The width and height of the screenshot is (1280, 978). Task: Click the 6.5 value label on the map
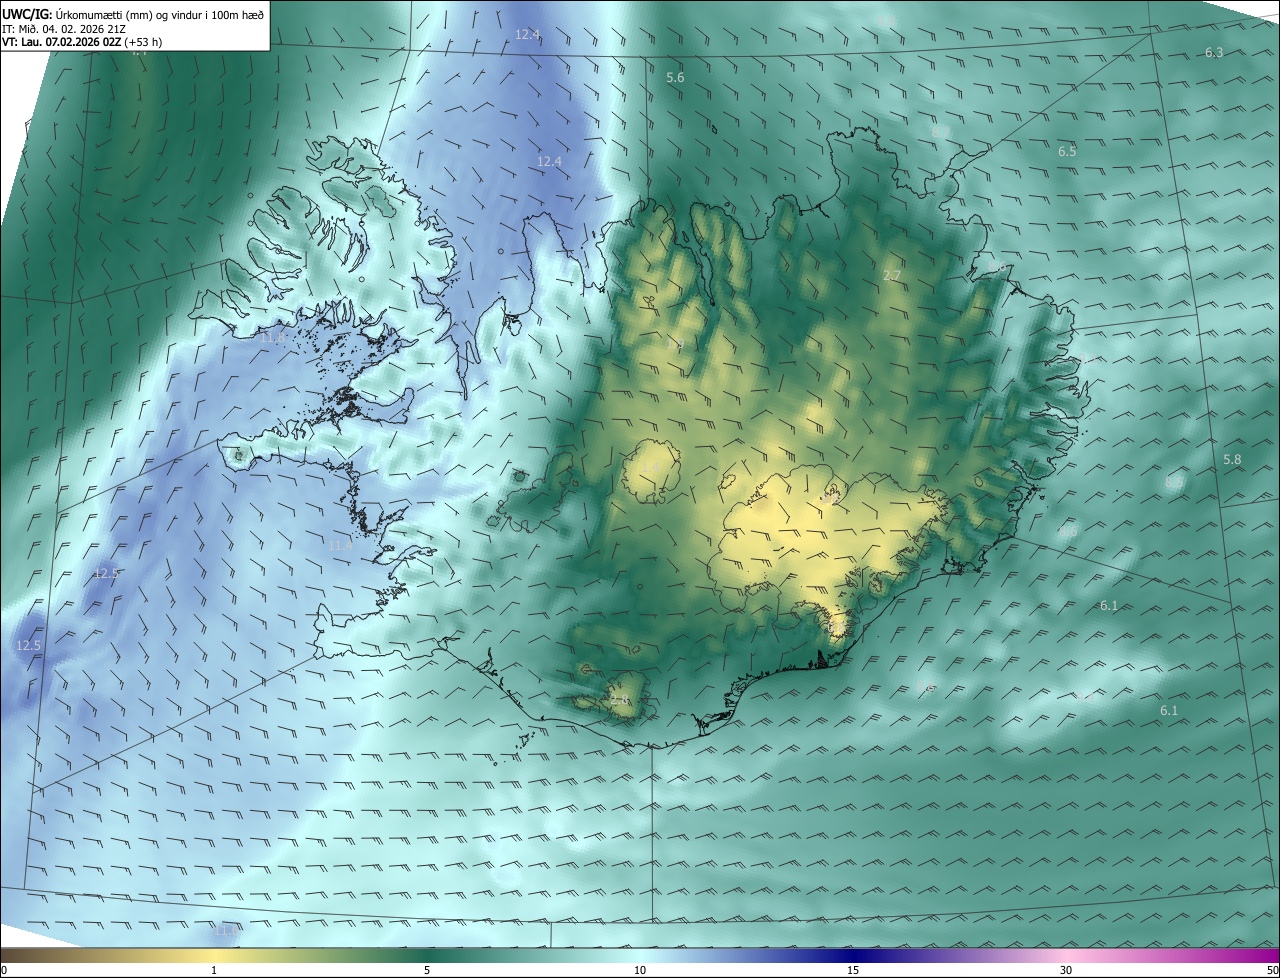pos(1067,151)
